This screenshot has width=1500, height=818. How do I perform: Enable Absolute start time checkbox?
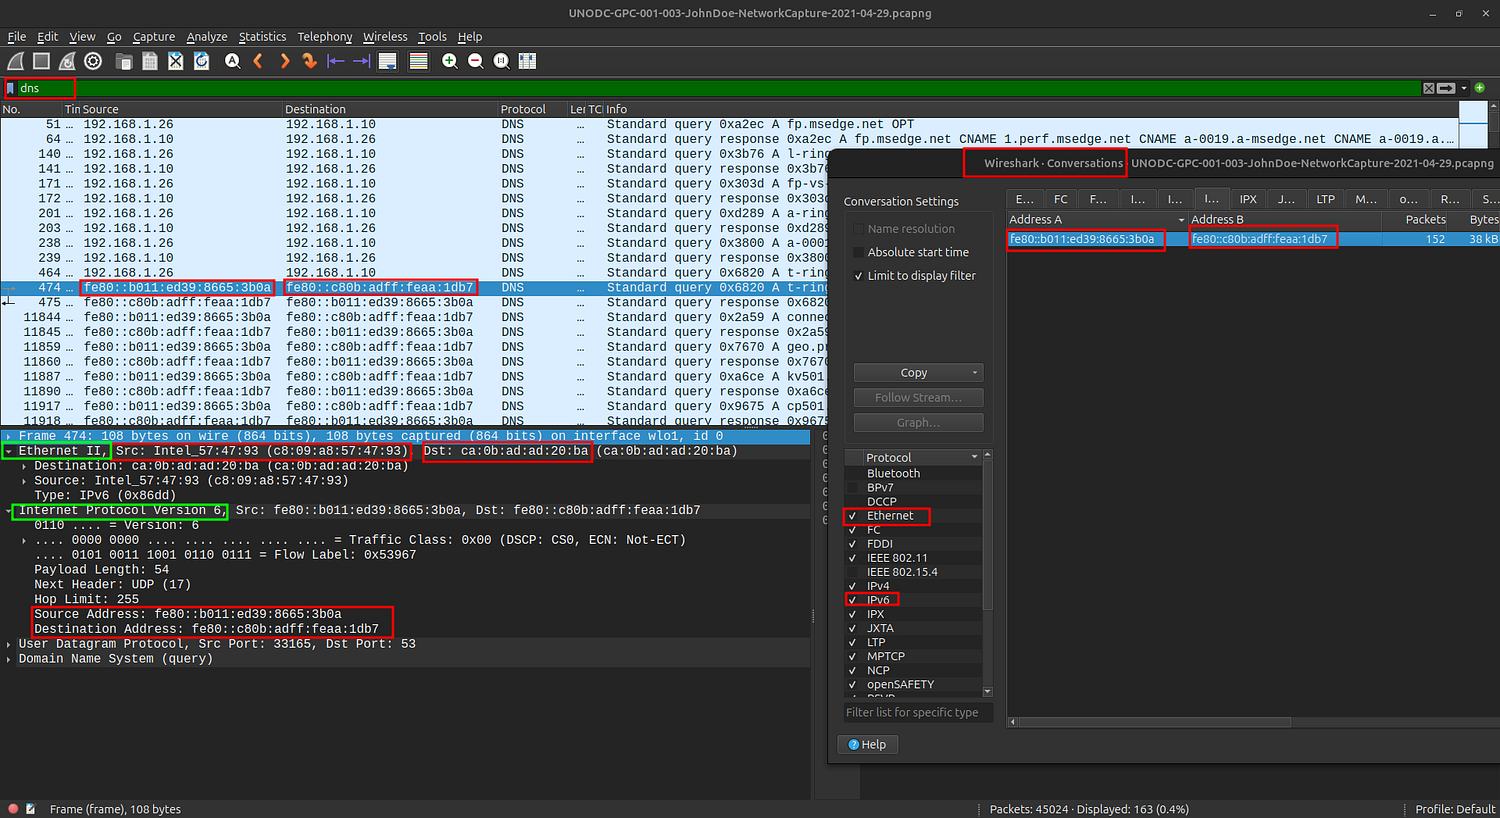coord(858,252)
